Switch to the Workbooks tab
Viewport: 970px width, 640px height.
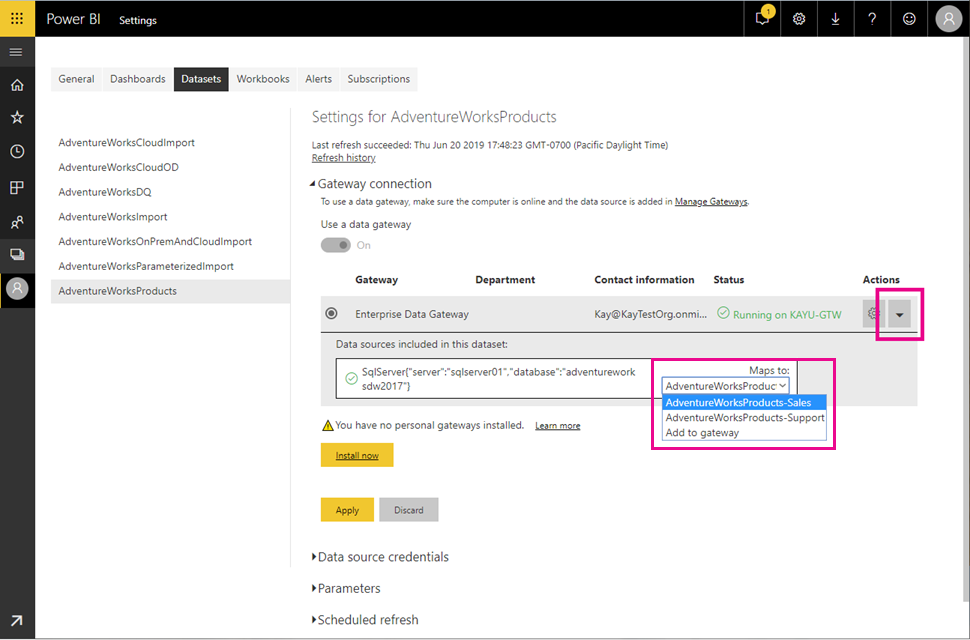(263, 79)
